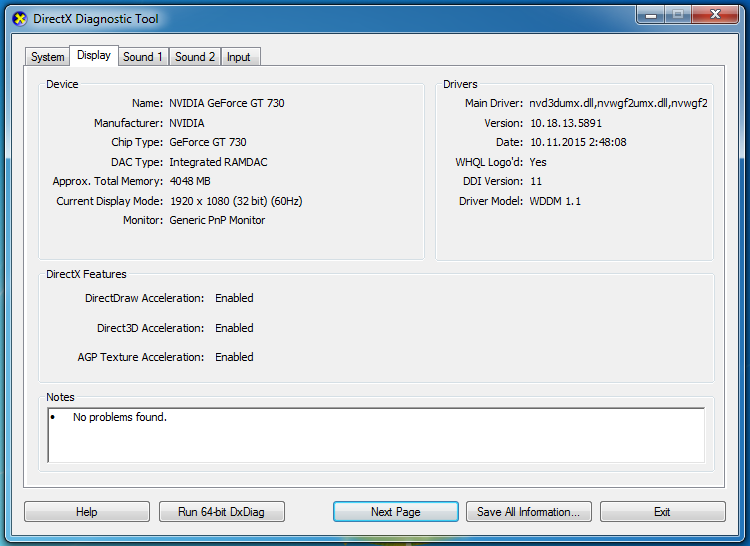Click Manufacturer value 'NVIDIA'
This screenshot has width=750, height=546.
(187, 123)
